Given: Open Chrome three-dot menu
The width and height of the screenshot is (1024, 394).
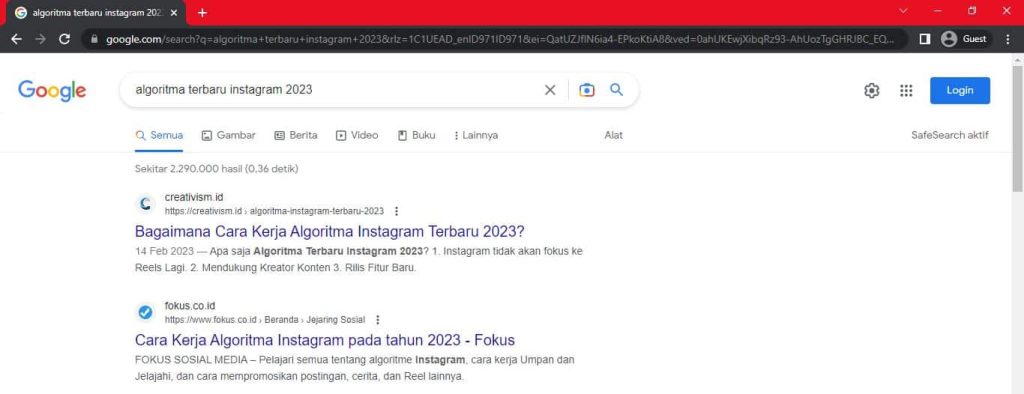Looking at the screenshot, I should [x=1008, y=39].
